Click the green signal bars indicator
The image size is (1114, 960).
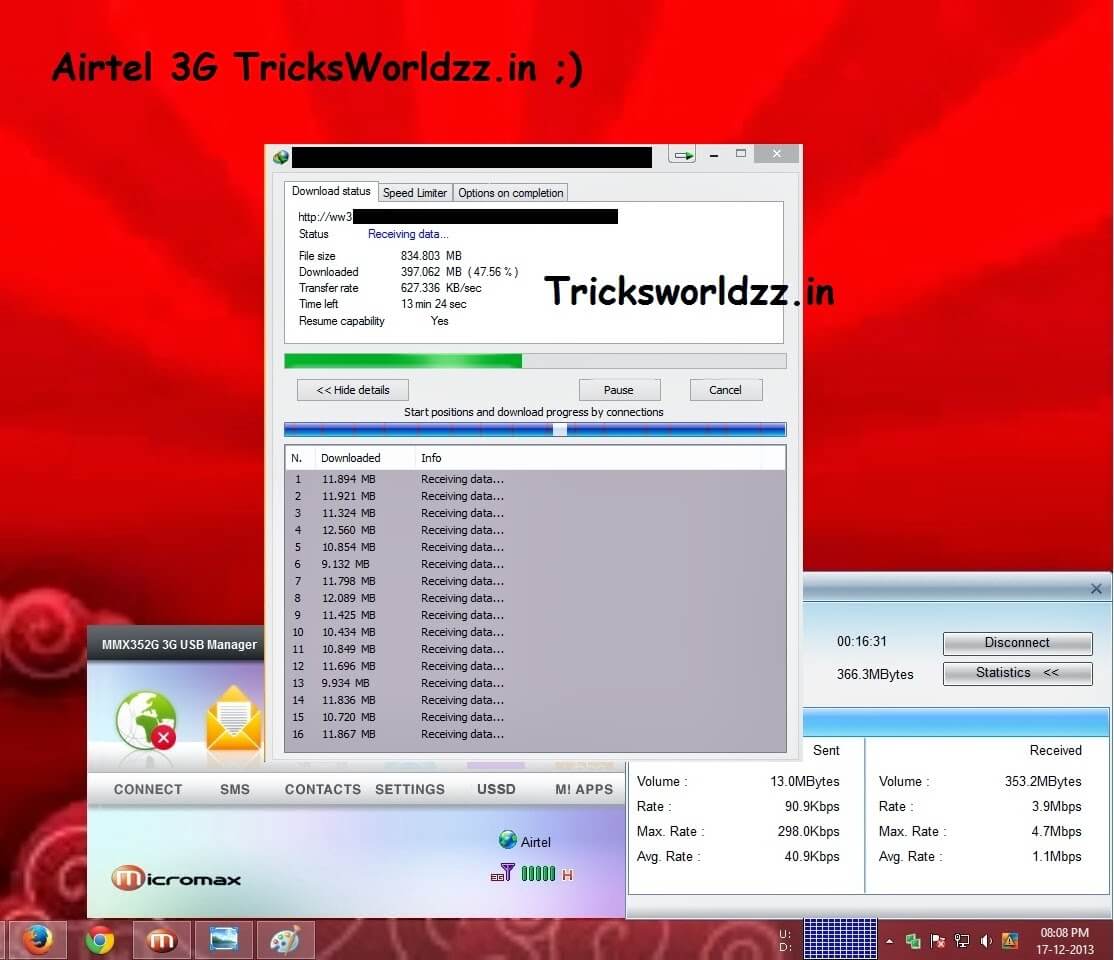(x=538, y=873)
